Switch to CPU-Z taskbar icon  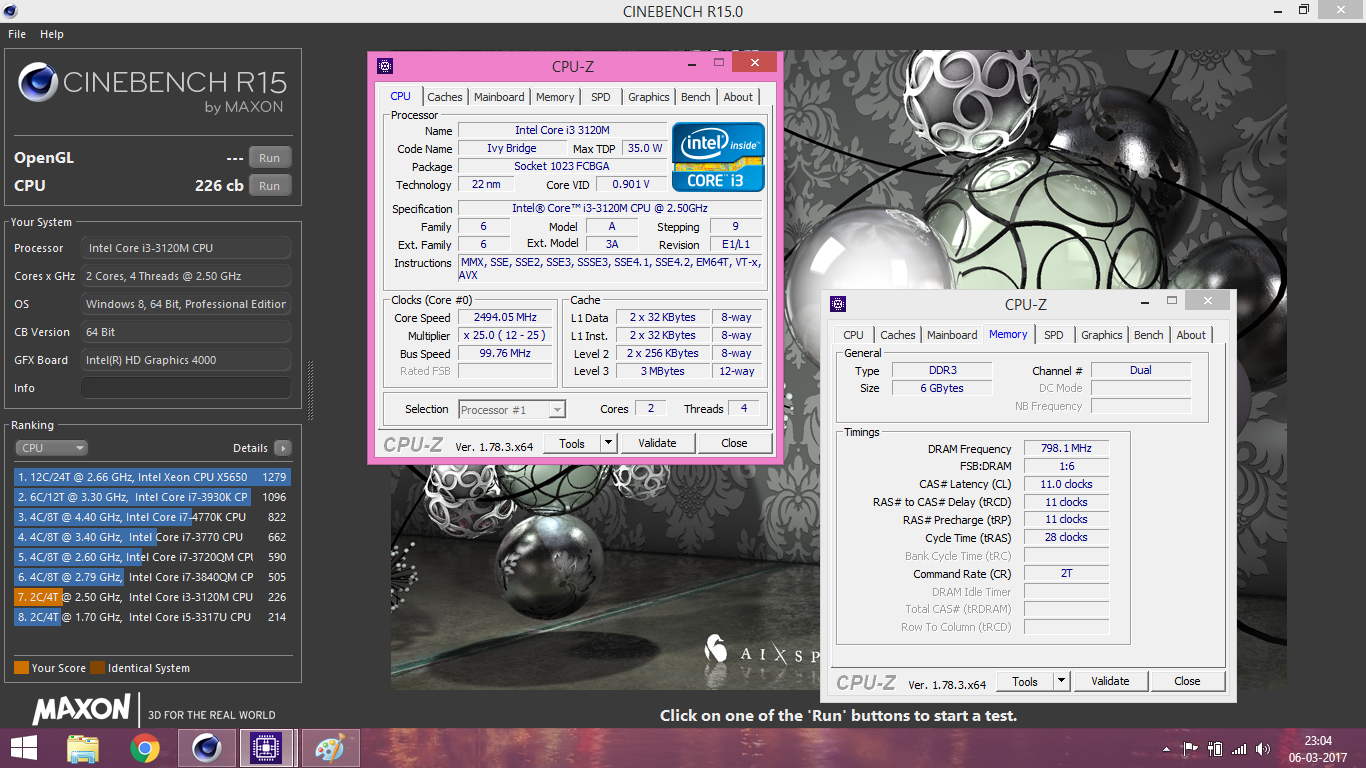click(266, 748)
